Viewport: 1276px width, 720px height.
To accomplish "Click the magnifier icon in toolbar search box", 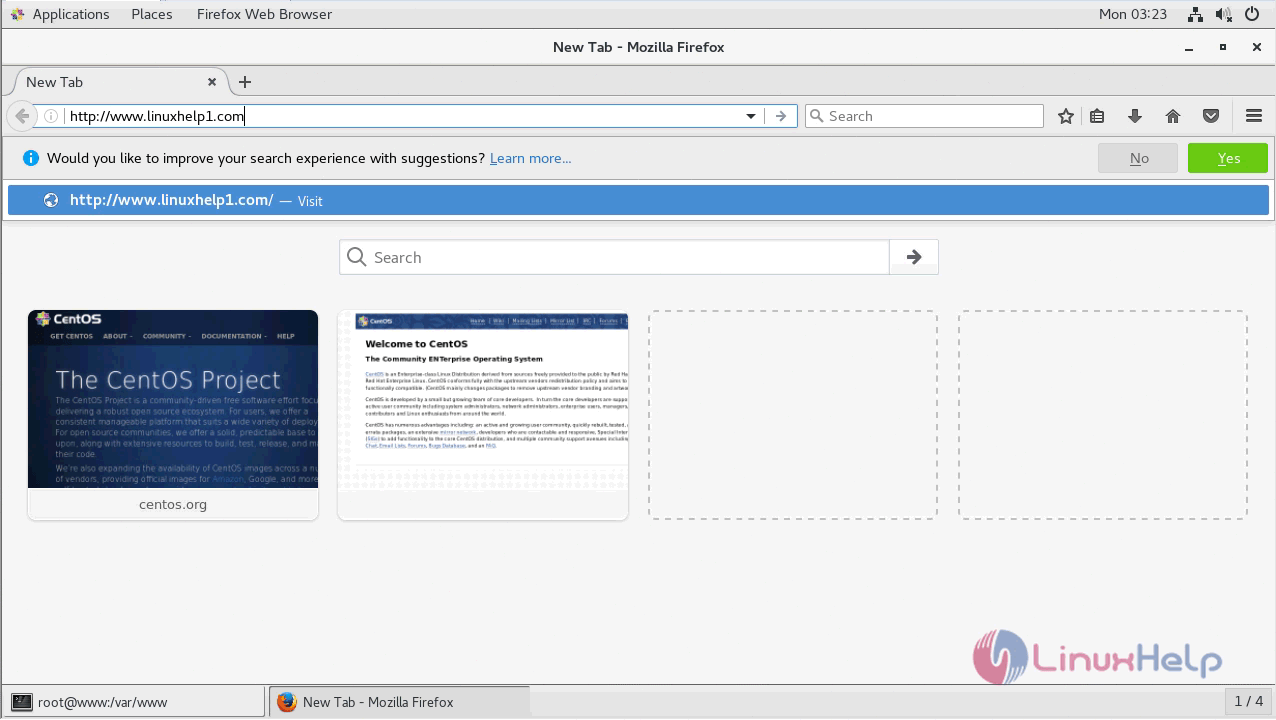I will tap(817, 116).
